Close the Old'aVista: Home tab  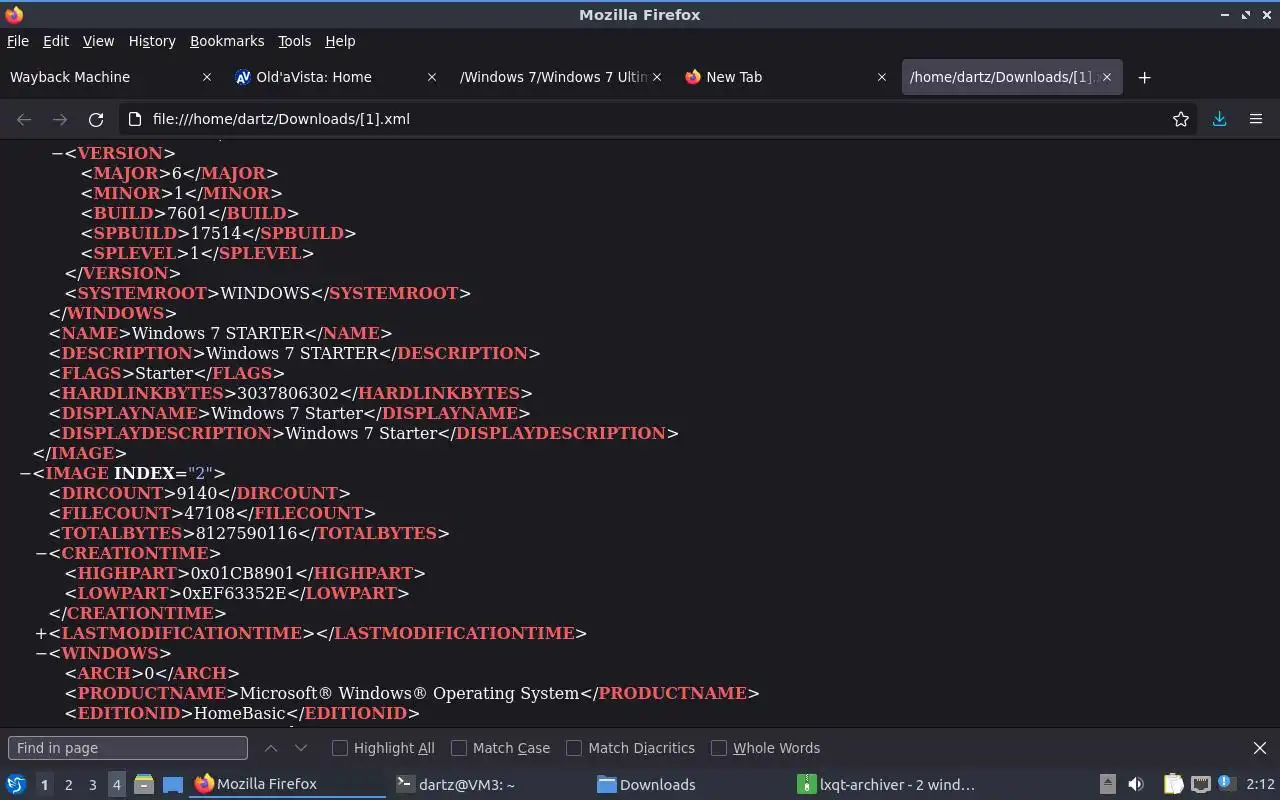(x=432, y=77)
